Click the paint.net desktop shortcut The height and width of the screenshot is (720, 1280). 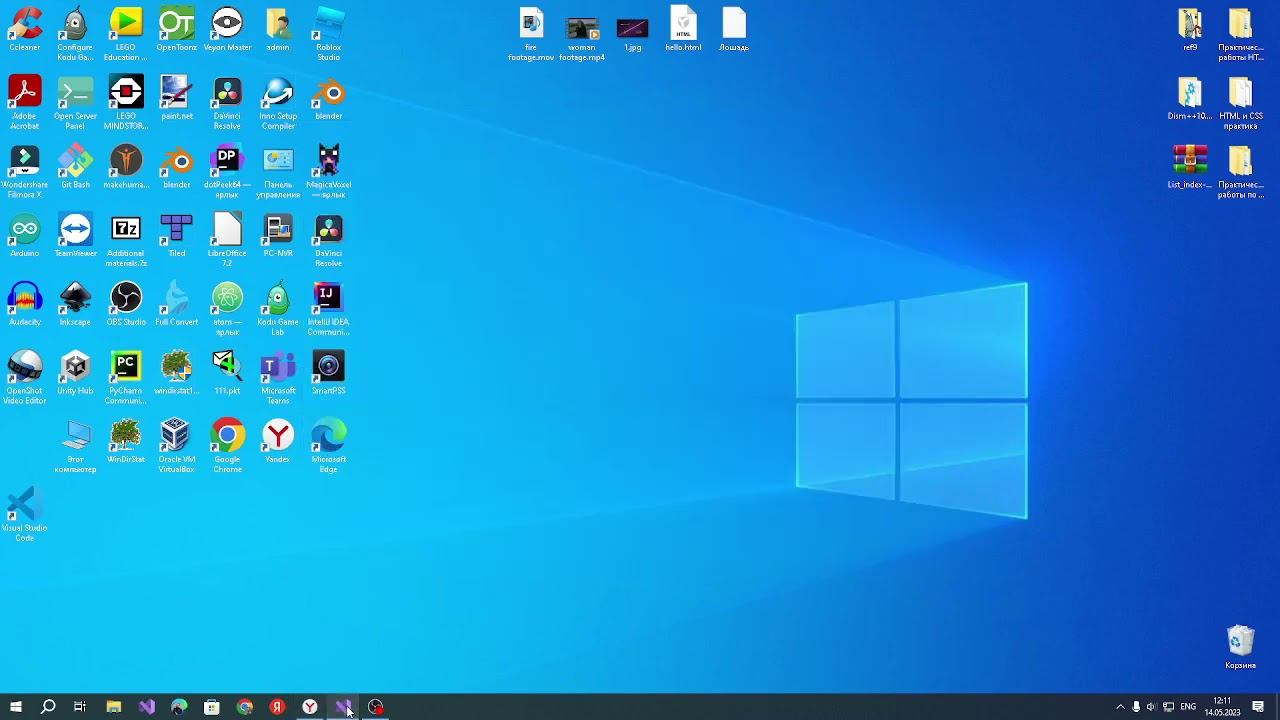[177, 98]
